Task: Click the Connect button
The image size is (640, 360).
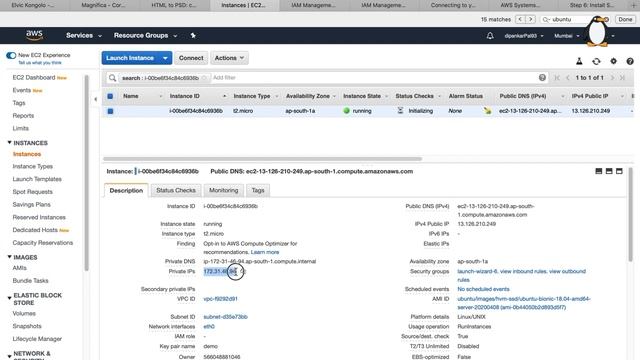Action: (x=191, y=58)
